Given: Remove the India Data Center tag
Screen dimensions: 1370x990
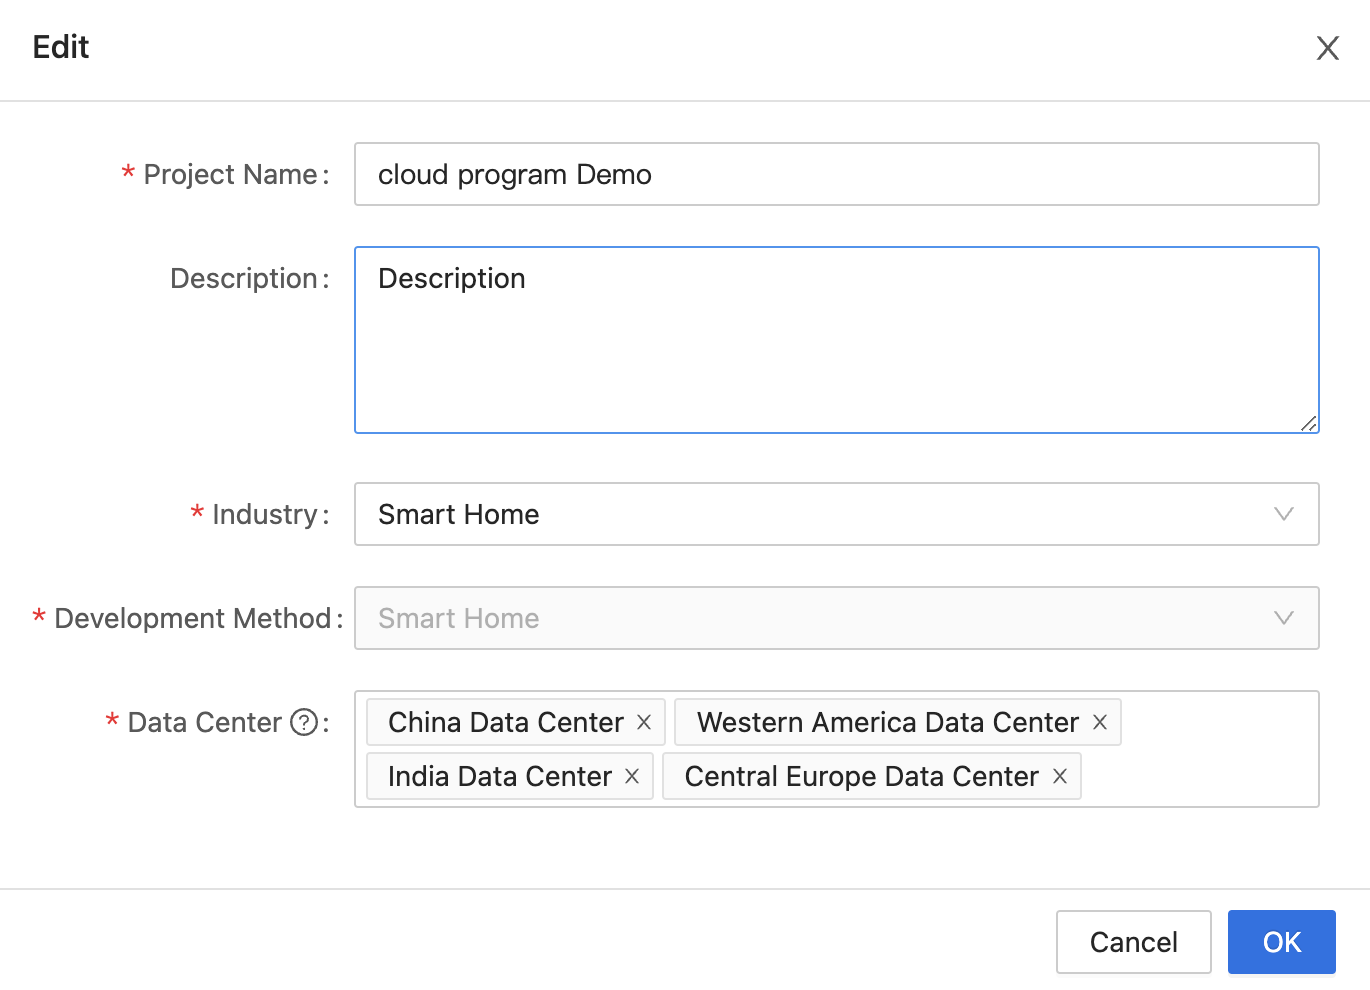Looking at the screenshot, I should pos(632,776).
